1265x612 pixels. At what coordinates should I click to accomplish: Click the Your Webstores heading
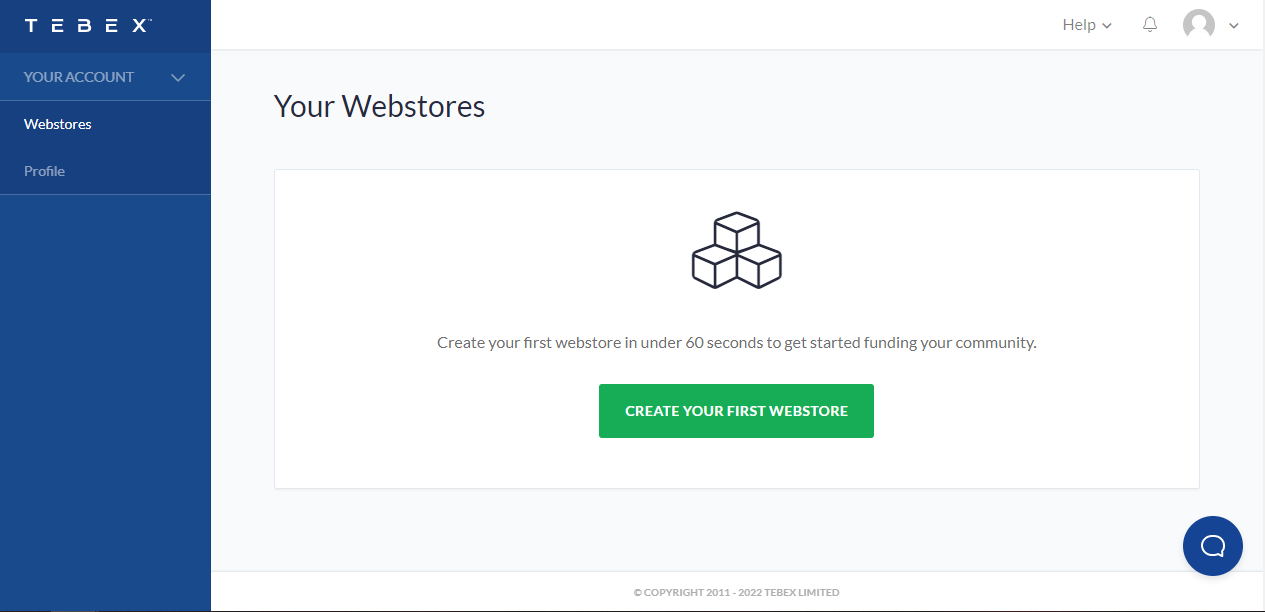click(x=379, y=106)
